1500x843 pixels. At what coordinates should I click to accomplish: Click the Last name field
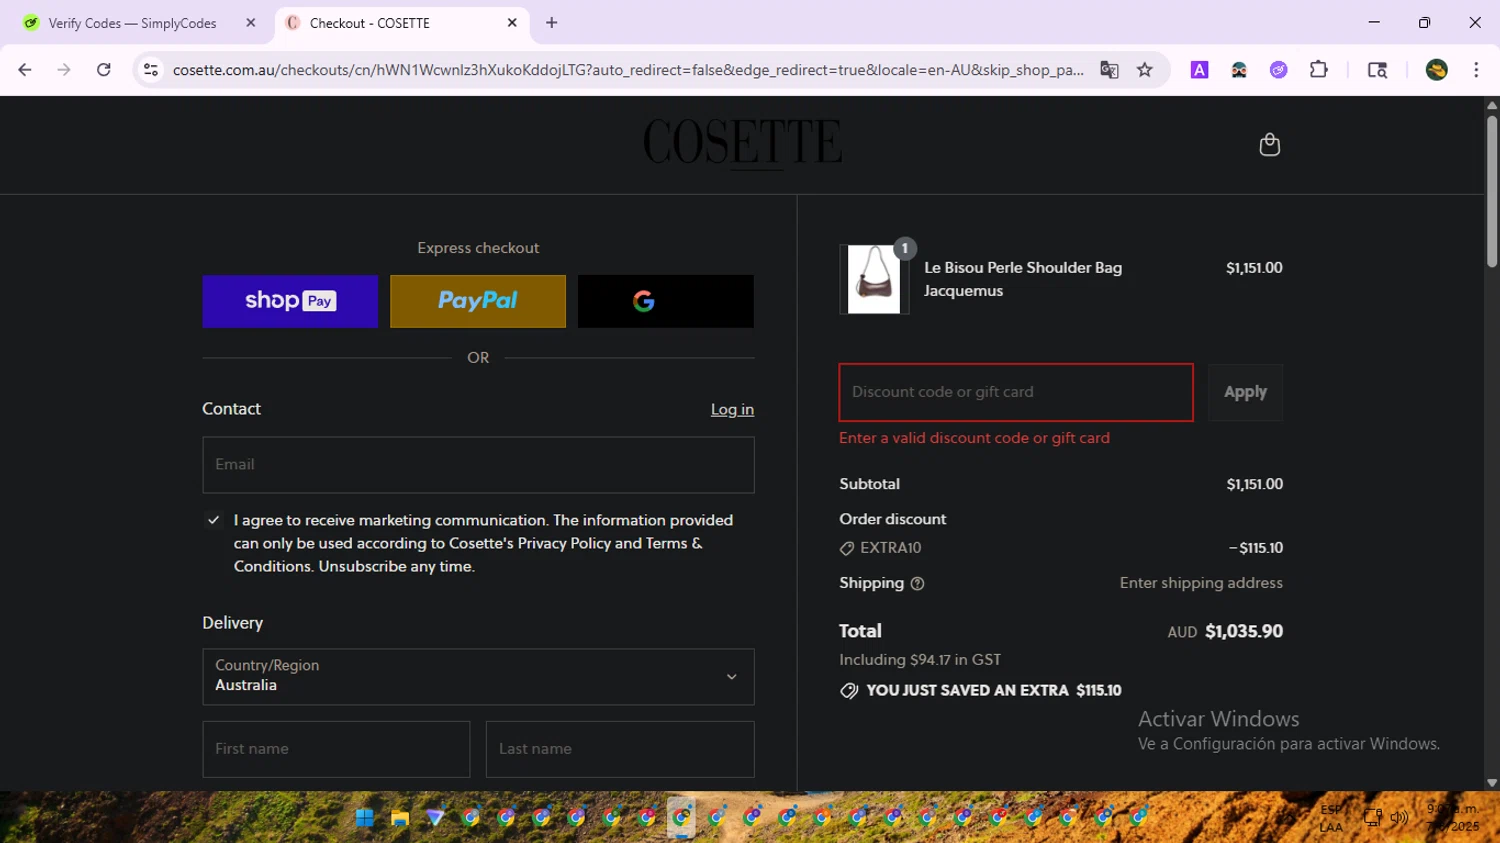pyautogui.click(x=620, y=749)
